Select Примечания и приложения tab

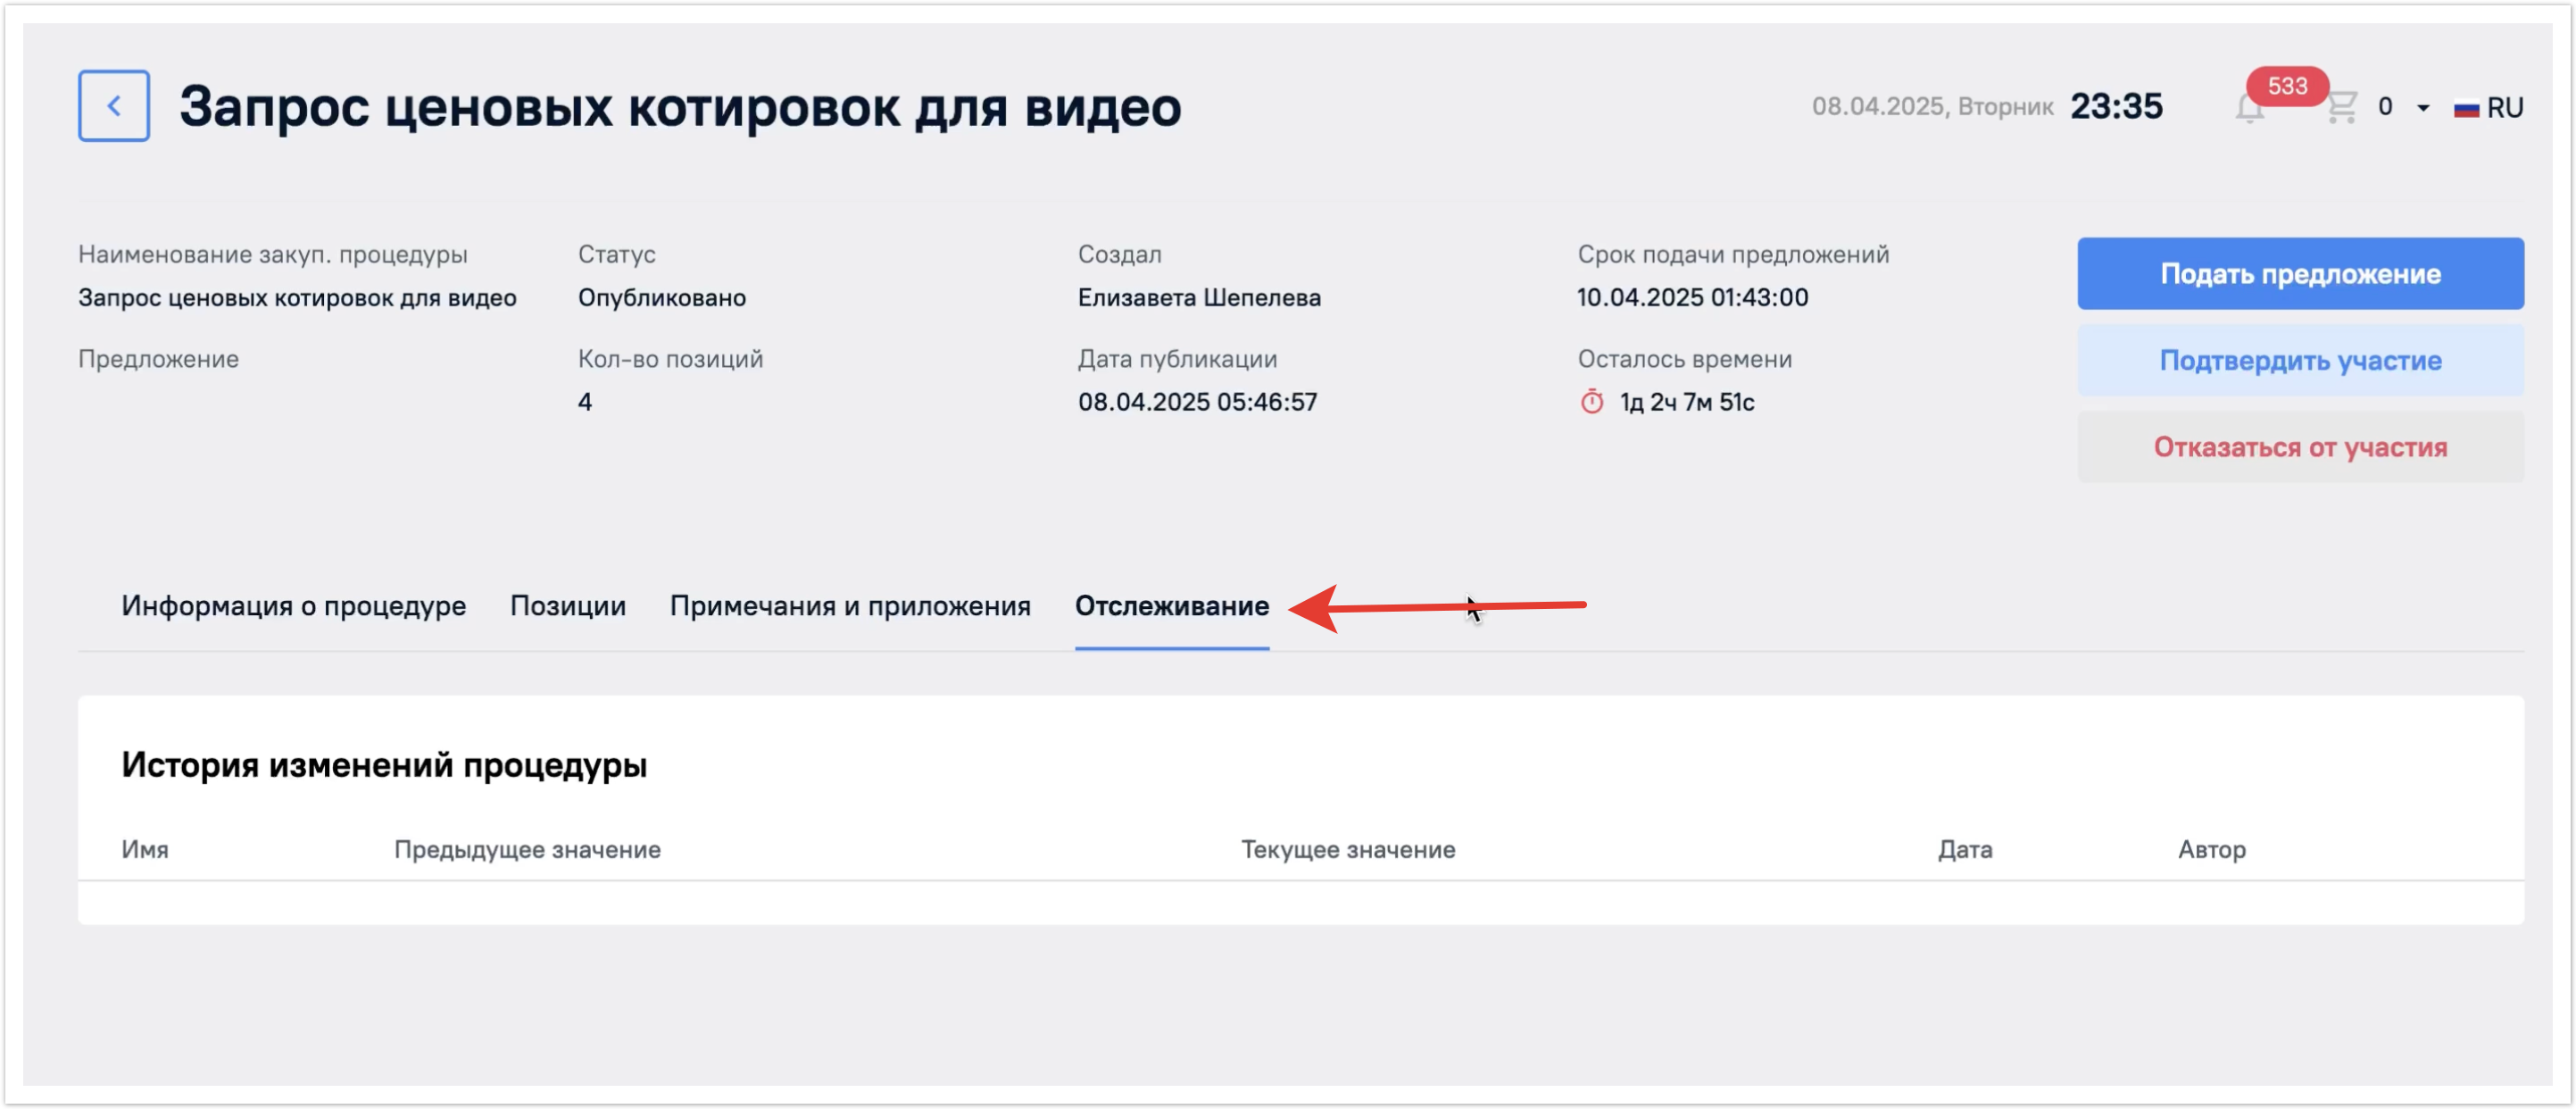[849, 606]
